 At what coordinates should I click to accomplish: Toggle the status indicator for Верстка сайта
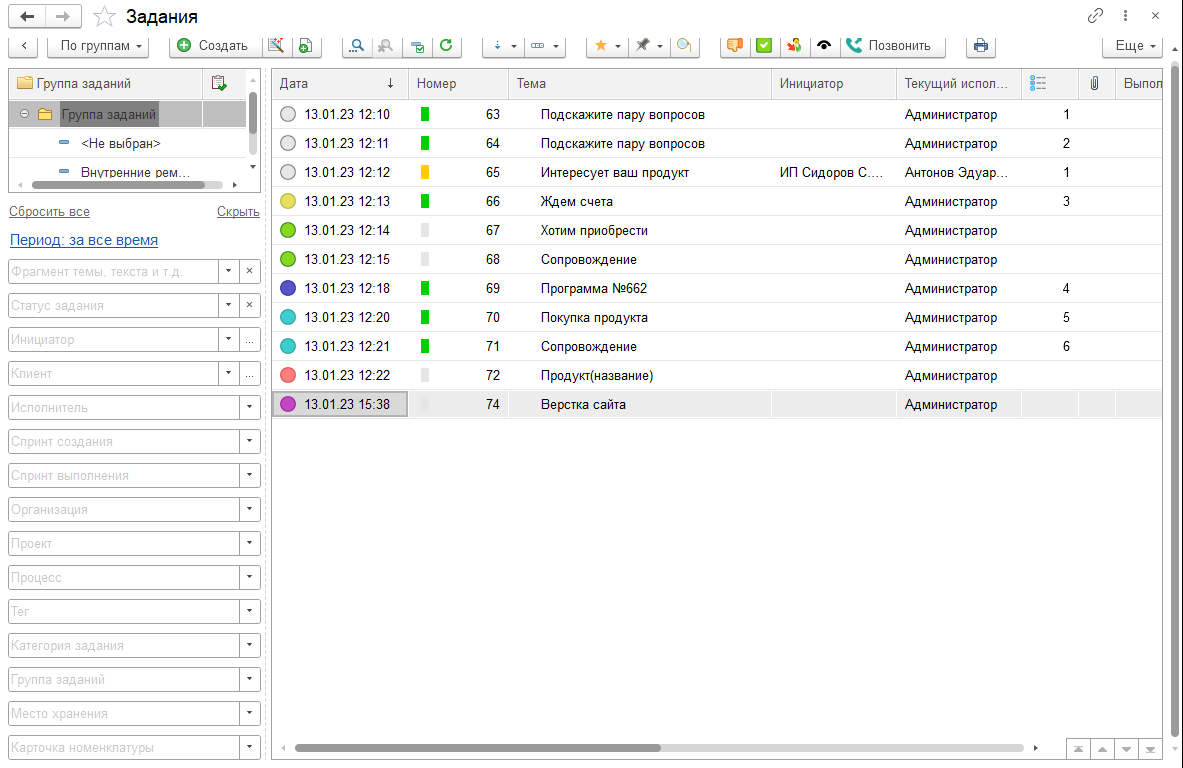(288, 404)
